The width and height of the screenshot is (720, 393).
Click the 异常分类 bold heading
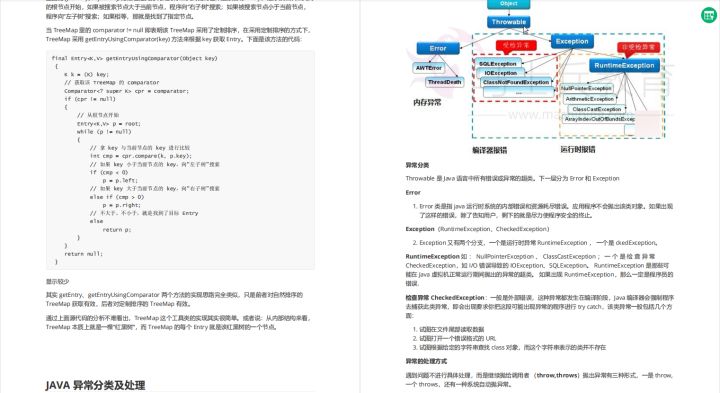click(x=417, y=165)
